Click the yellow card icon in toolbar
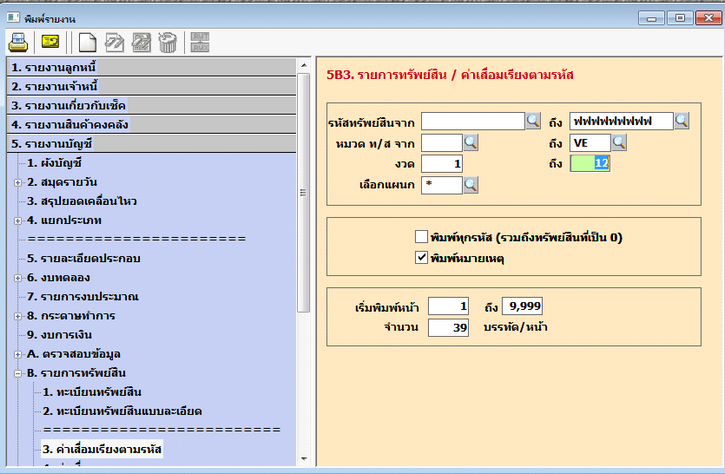Image resolution: width=725 pixels, height=474 pixels. (49, 41)
